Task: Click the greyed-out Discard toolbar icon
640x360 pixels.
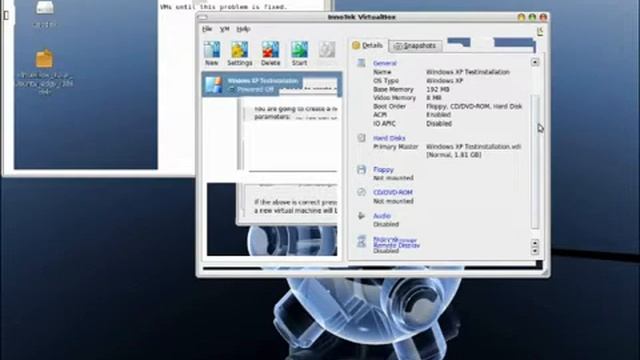Action: click(327, 50)
